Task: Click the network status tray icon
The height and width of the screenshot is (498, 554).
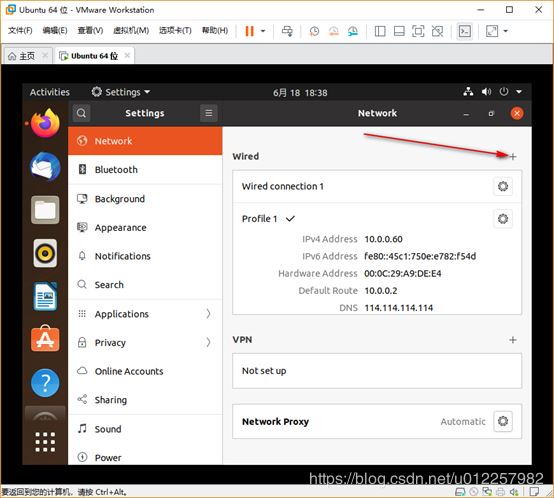Action: pyautogui.click(x=468, y=92)
